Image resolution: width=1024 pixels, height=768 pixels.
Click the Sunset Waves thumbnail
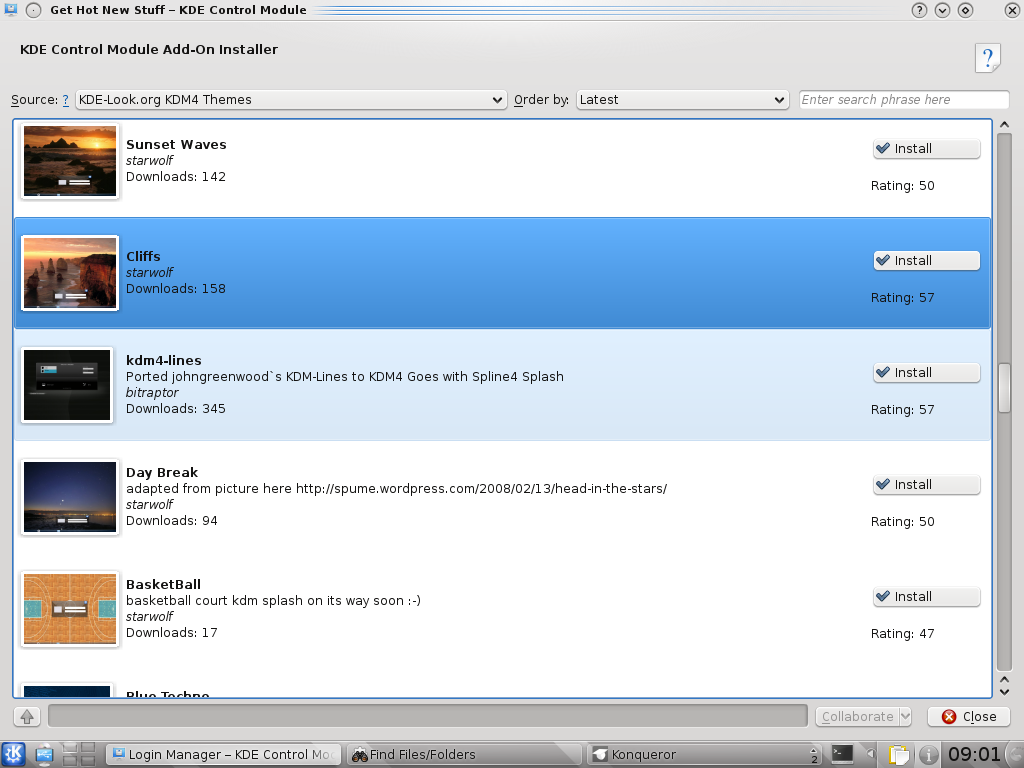(70, 161)
